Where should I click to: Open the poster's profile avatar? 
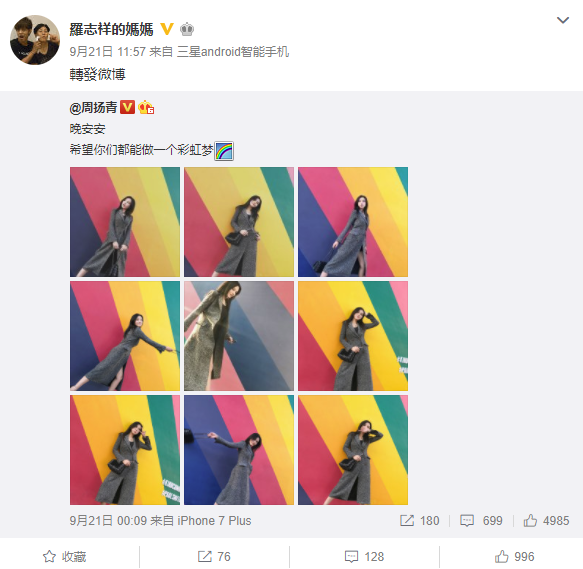(x=35, y=40)
